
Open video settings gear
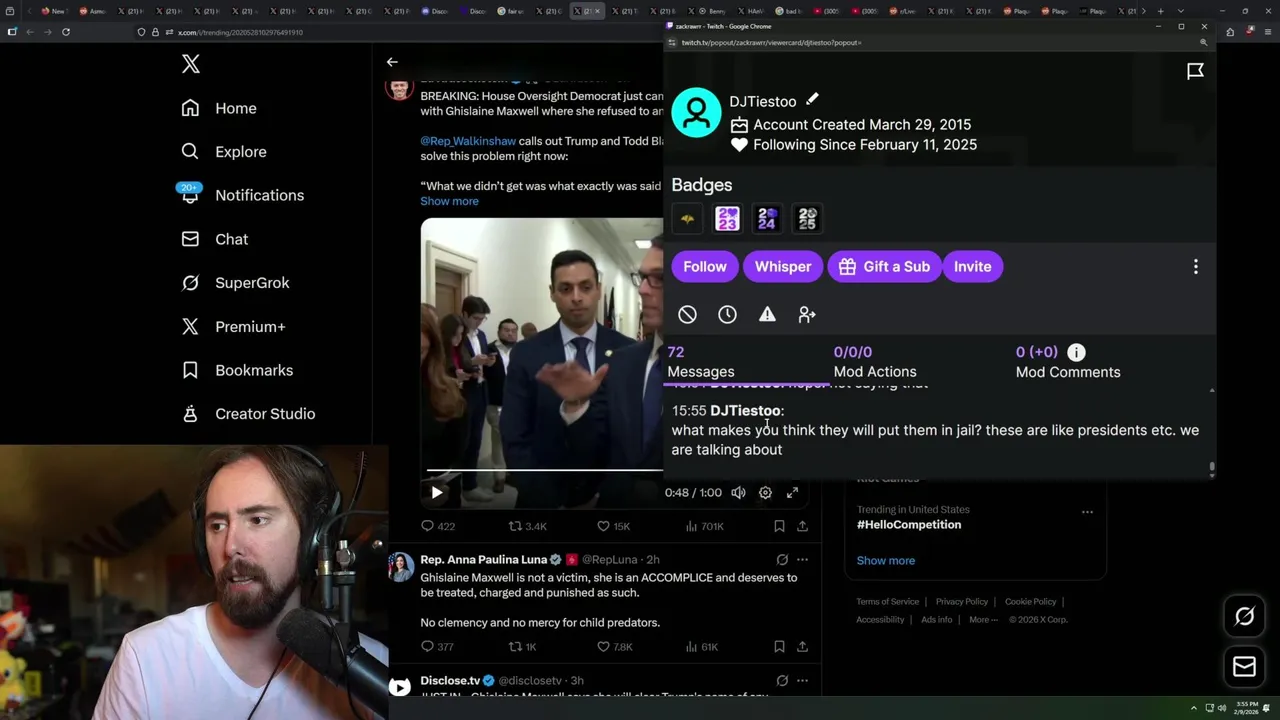[765, 492]
